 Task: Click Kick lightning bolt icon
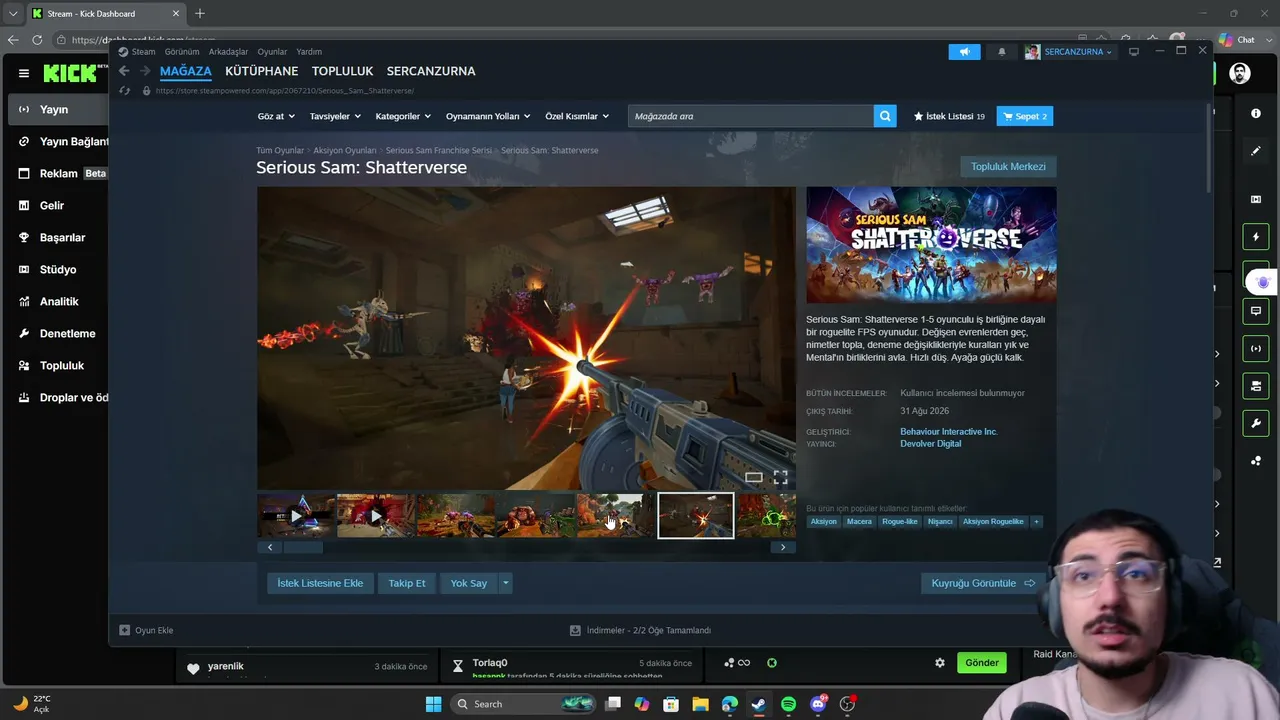1256,237
